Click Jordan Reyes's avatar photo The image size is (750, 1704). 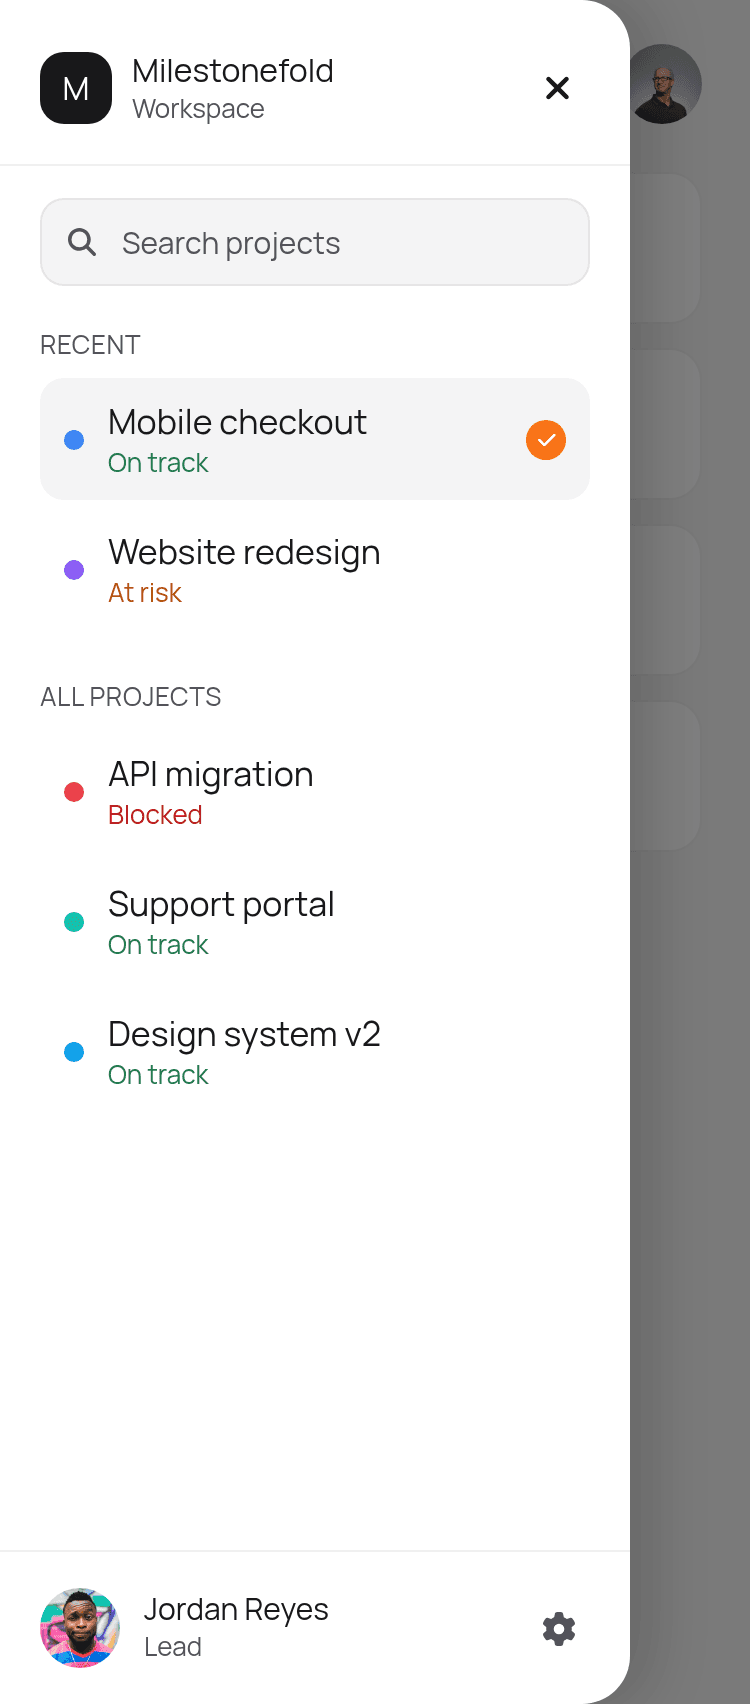click(80, 1628)
